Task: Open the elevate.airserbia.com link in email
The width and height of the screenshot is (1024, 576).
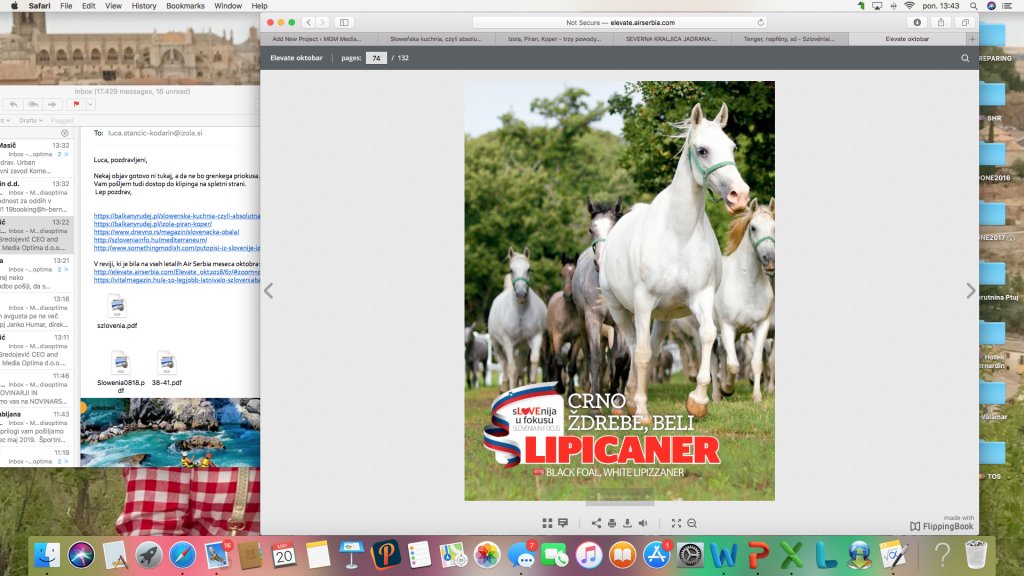Action: 176,272
